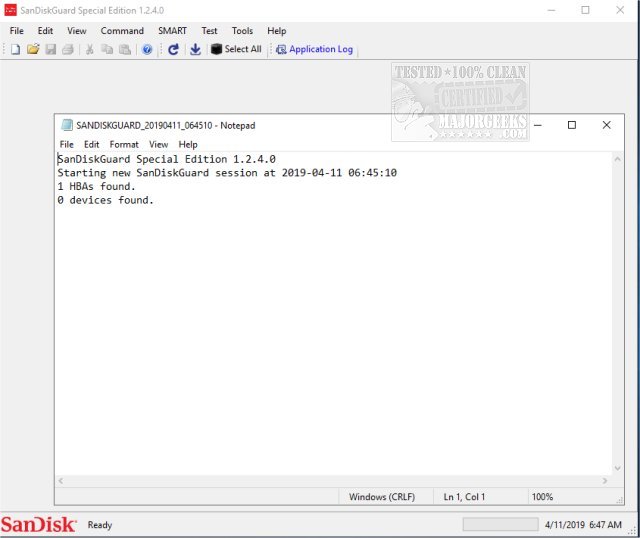Open the Command menu
This screenshot has width=640, height=538.
tap(122, 31)
